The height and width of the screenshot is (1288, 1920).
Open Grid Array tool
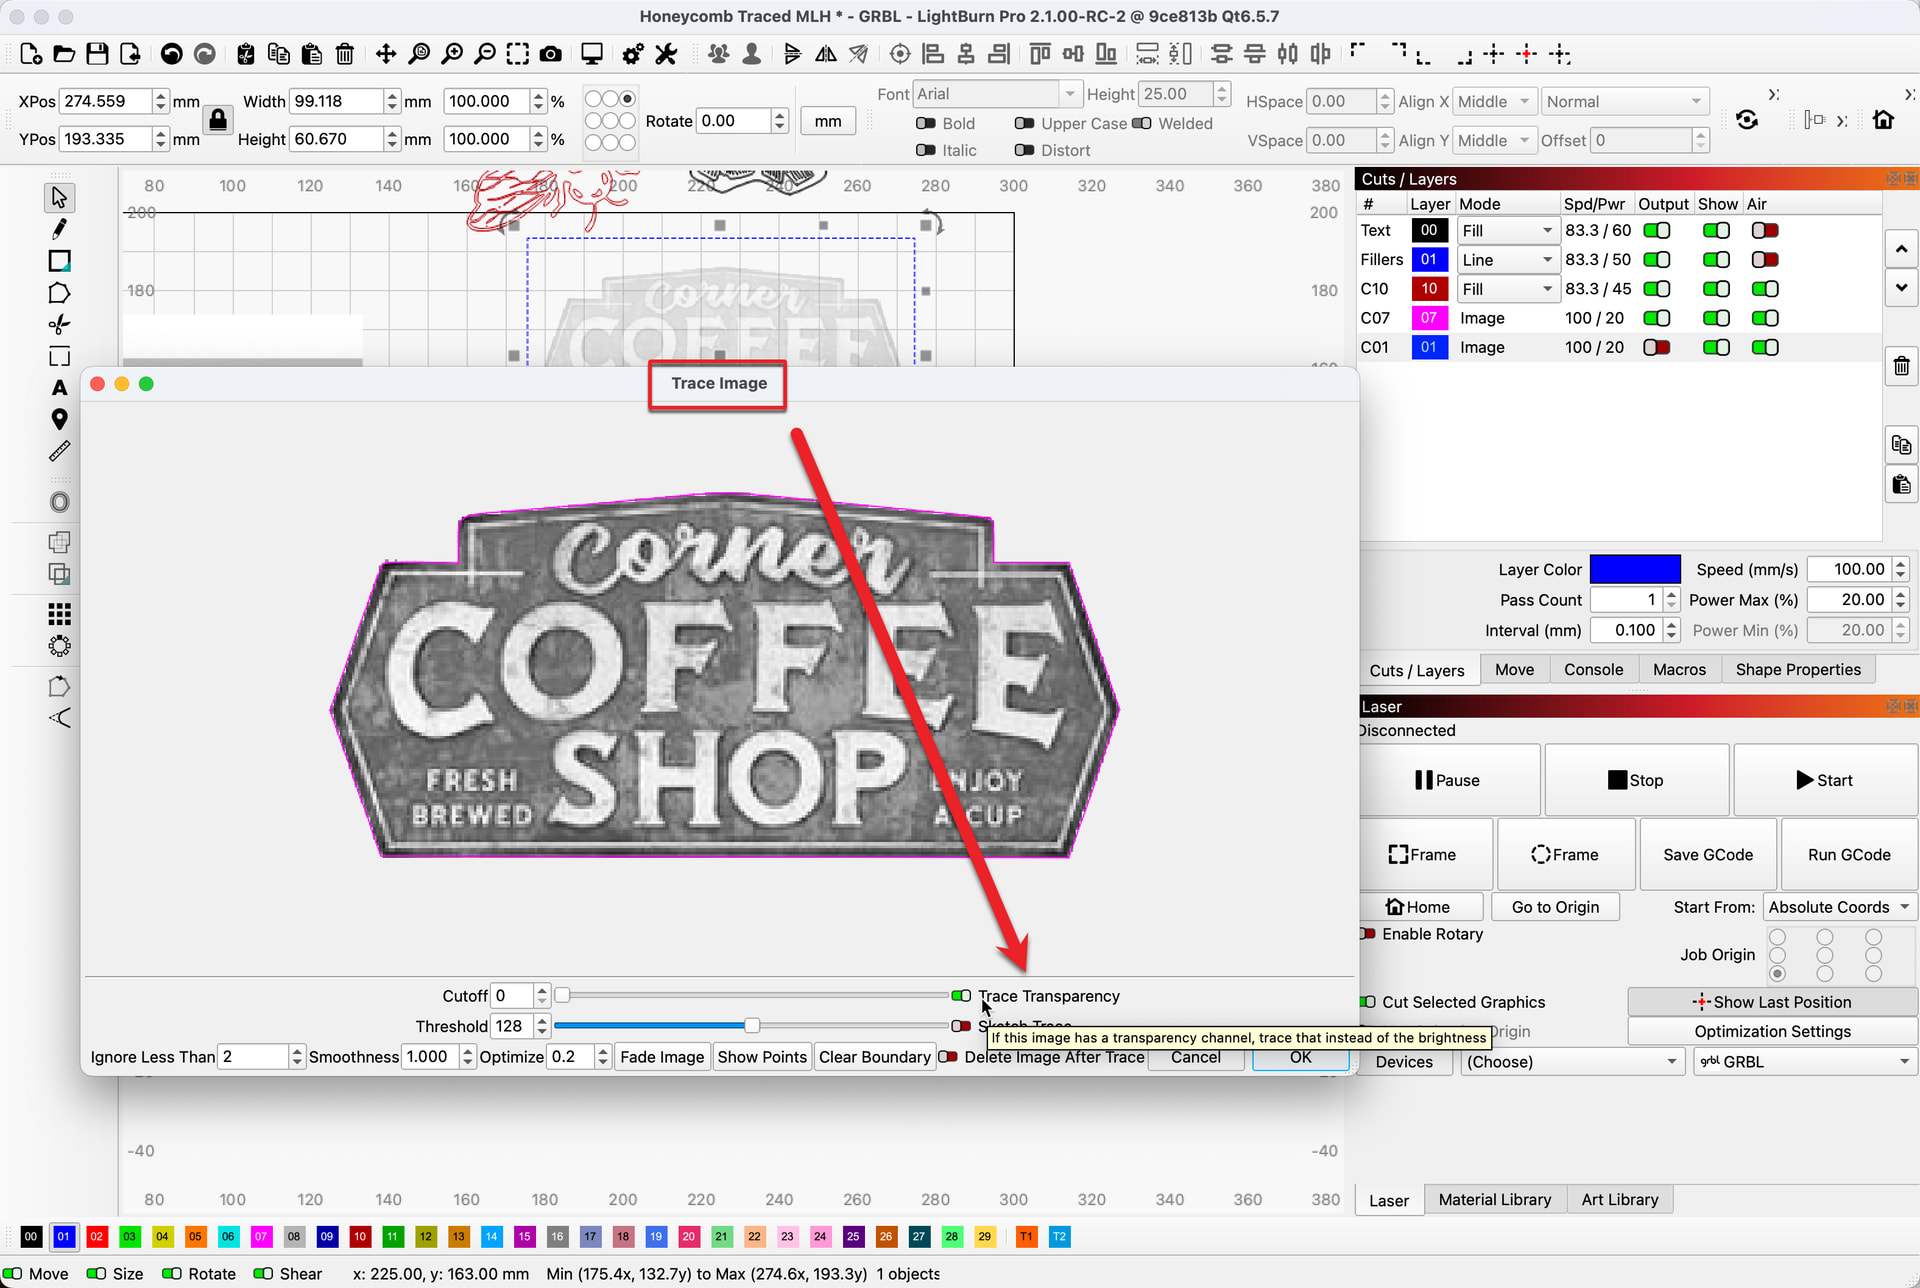pos(59,613)
